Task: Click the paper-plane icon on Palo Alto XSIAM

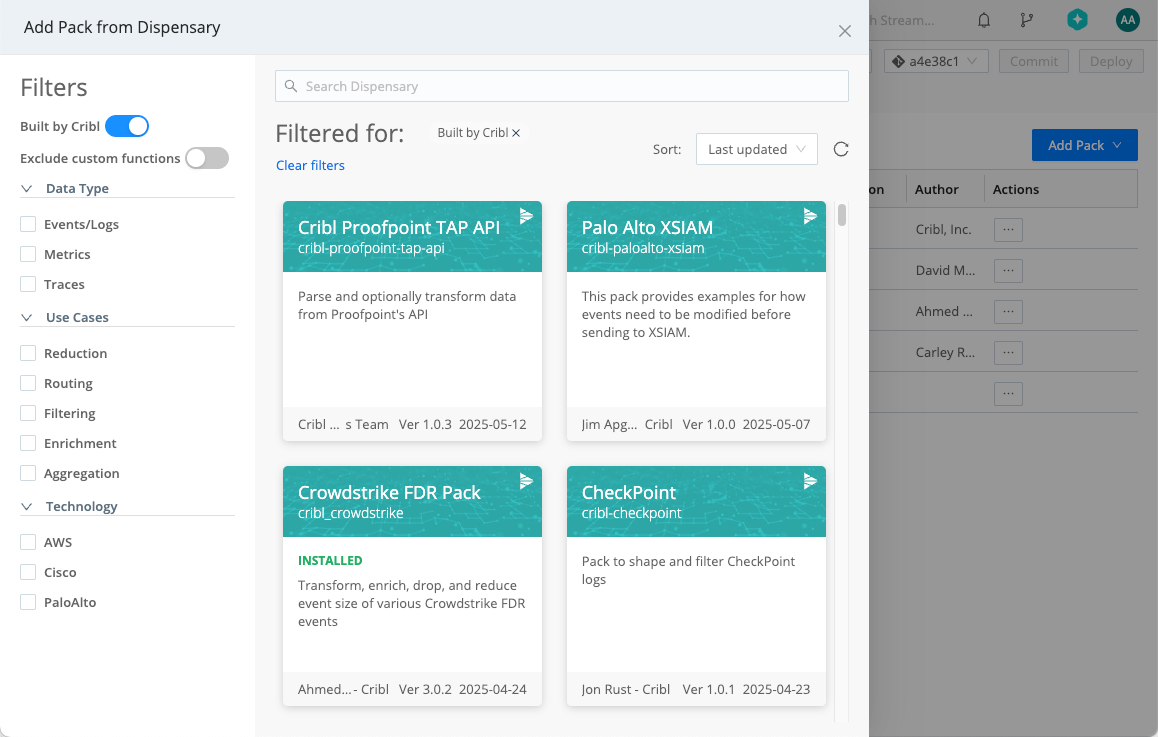Action: pos(810,216)
